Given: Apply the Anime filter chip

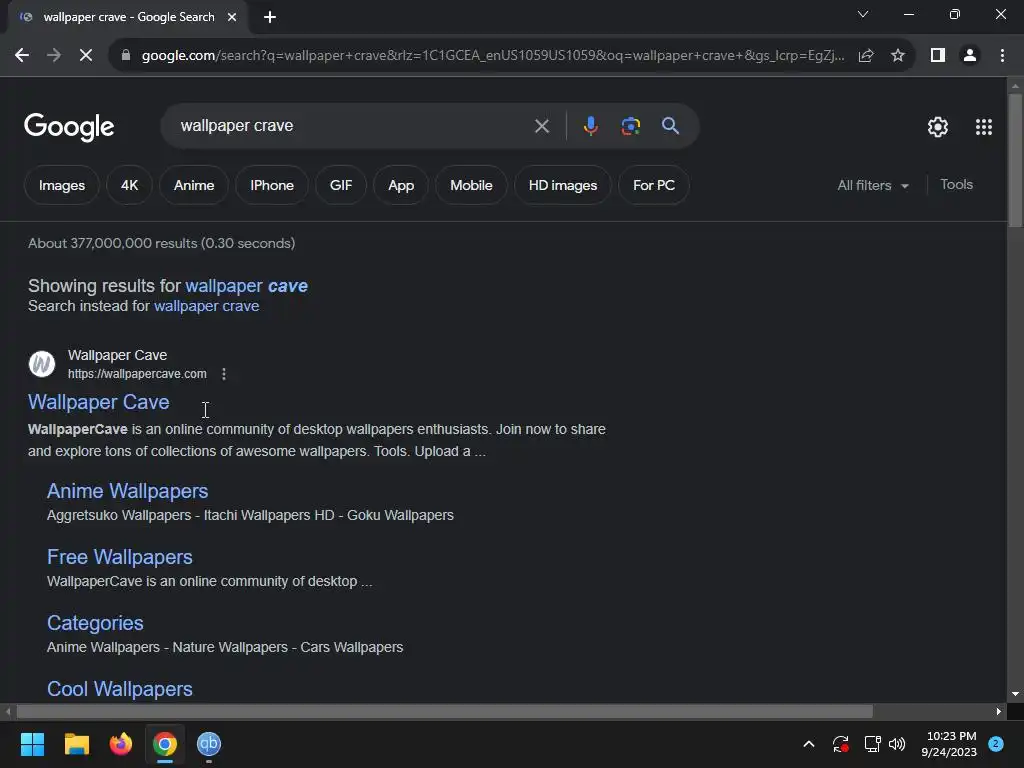Looking at the screenshot, I should tap(194, 185).
